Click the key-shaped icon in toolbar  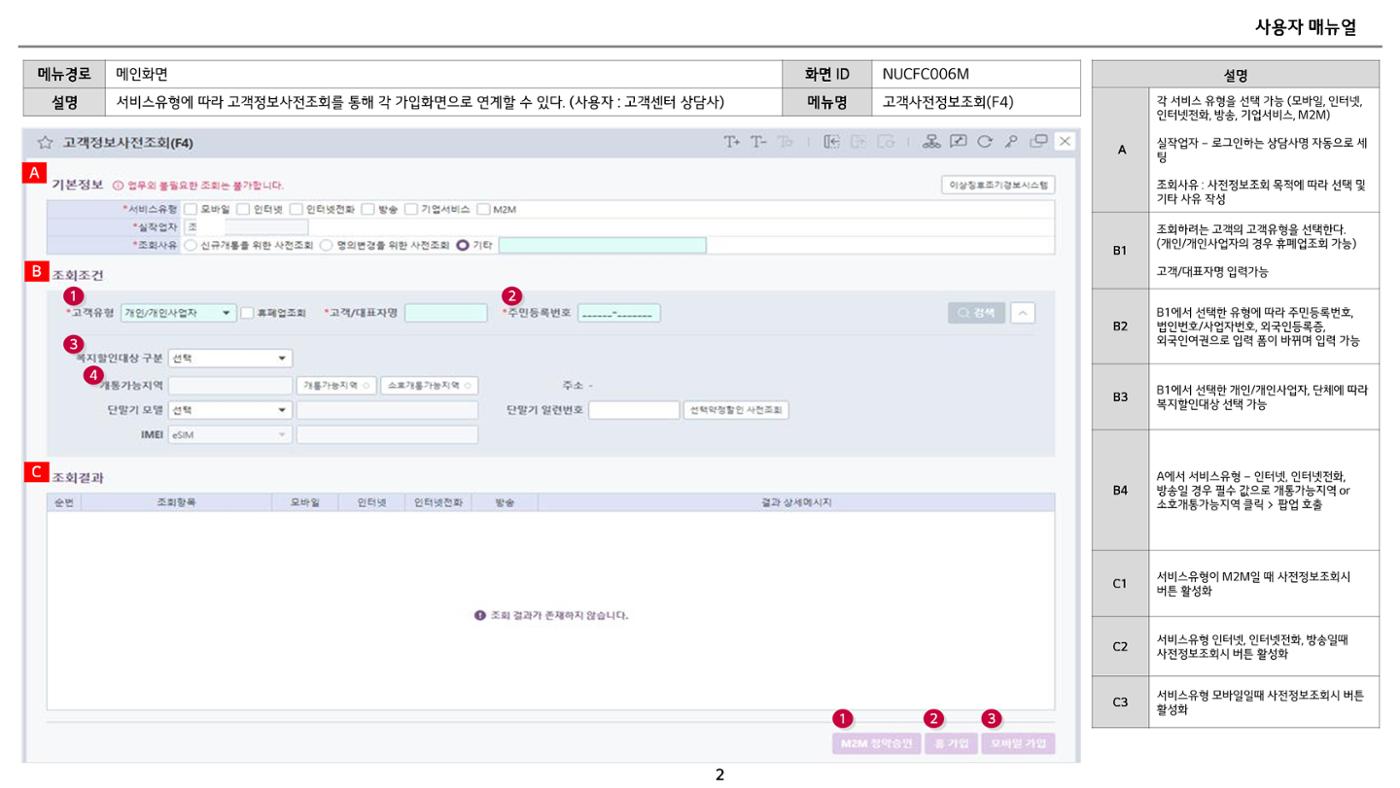coord(1012,142)
